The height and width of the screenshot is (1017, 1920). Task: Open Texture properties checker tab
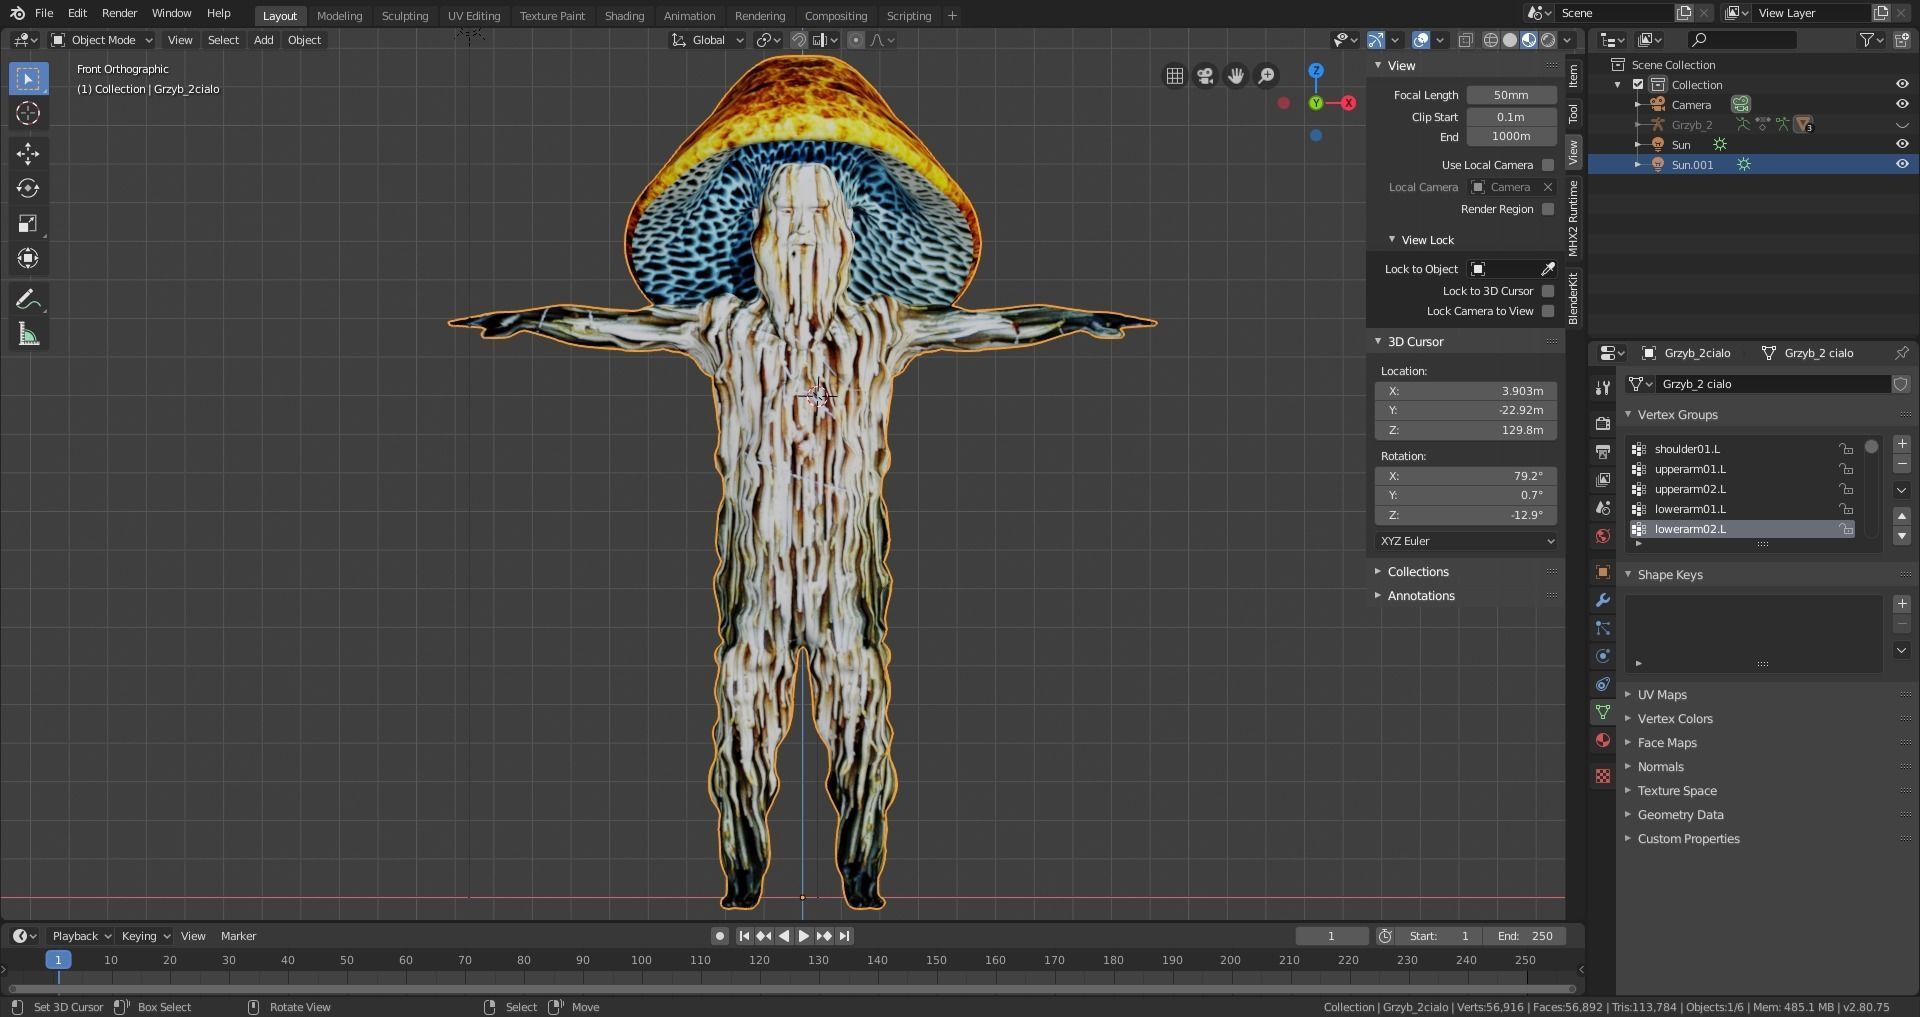point(1603,776)
